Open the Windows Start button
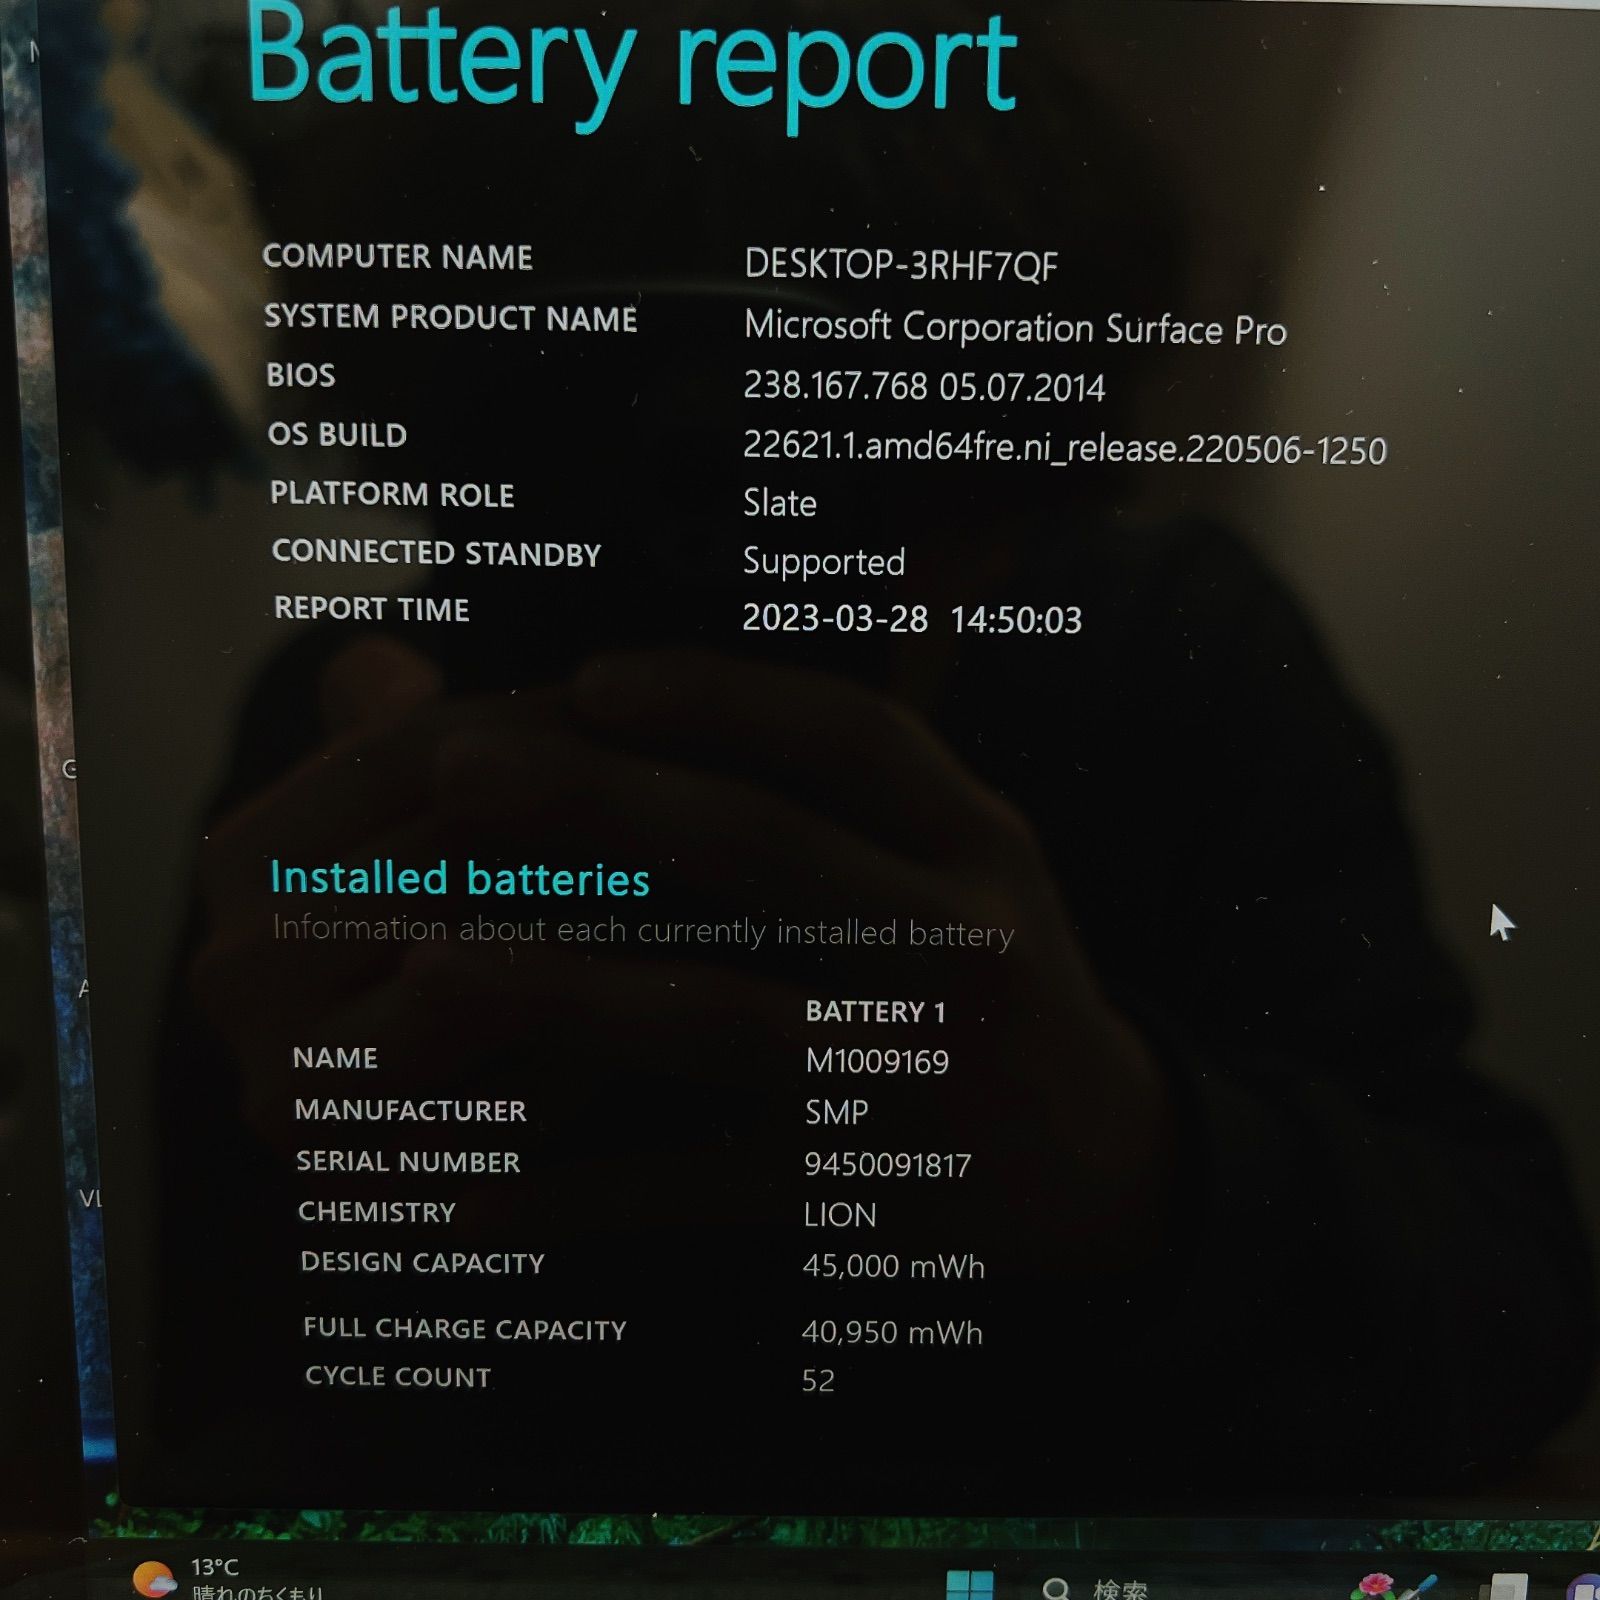This screenshot has height=1600, width=1600. 969,1586
